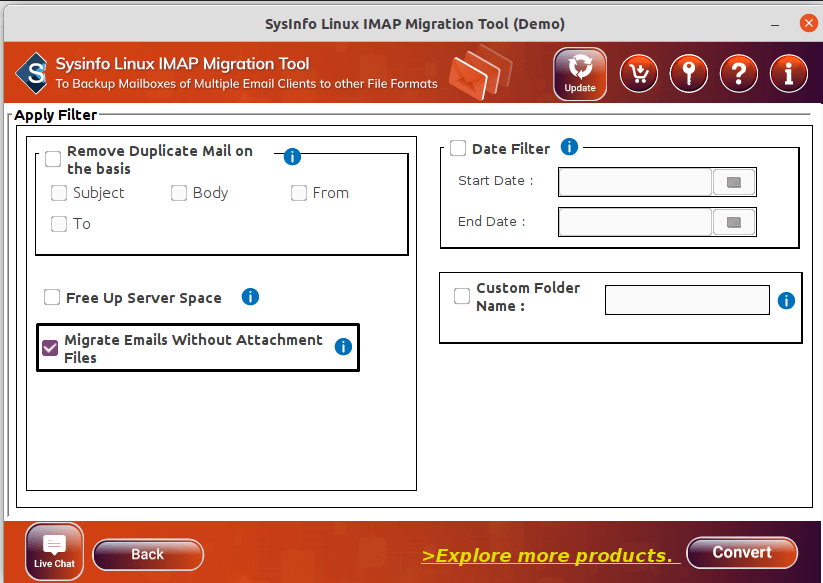Click the Convert button

click(x=742, y=553)
